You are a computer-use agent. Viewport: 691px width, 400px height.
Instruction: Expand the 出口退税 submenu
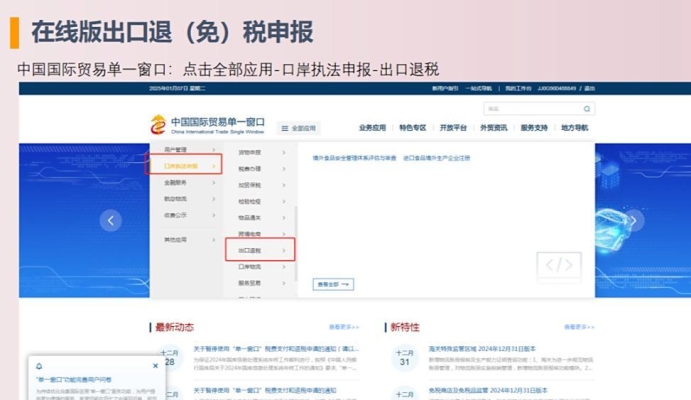click(259, 249)
